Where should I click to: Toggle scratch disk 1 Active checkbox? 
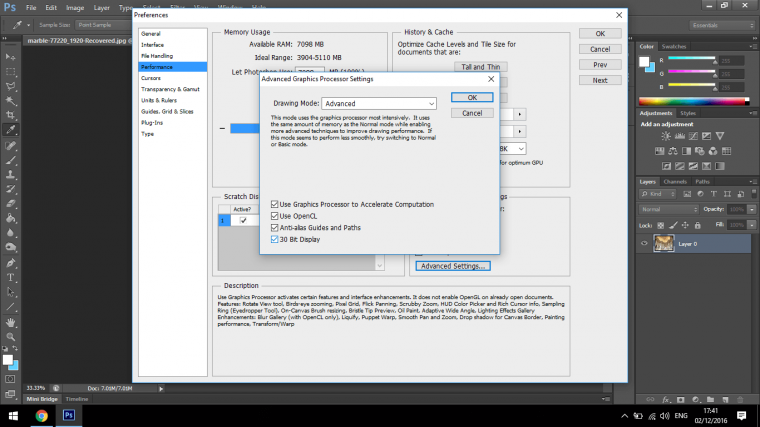coord(243,220)
